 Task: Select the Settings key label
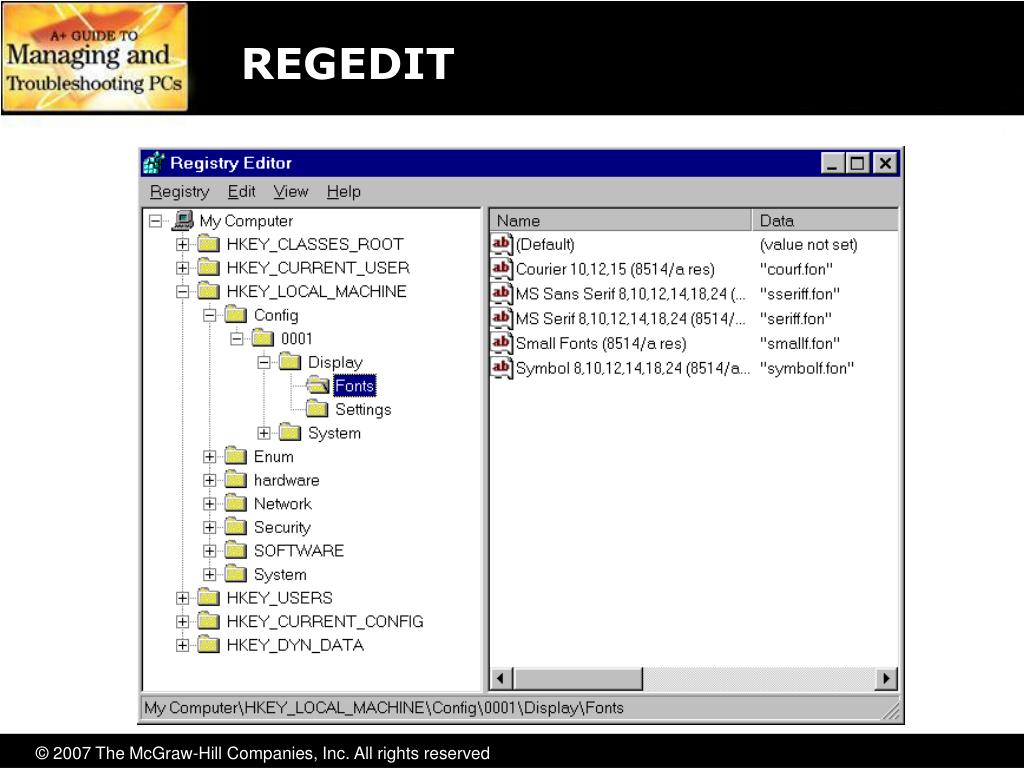tap(363, 409)
